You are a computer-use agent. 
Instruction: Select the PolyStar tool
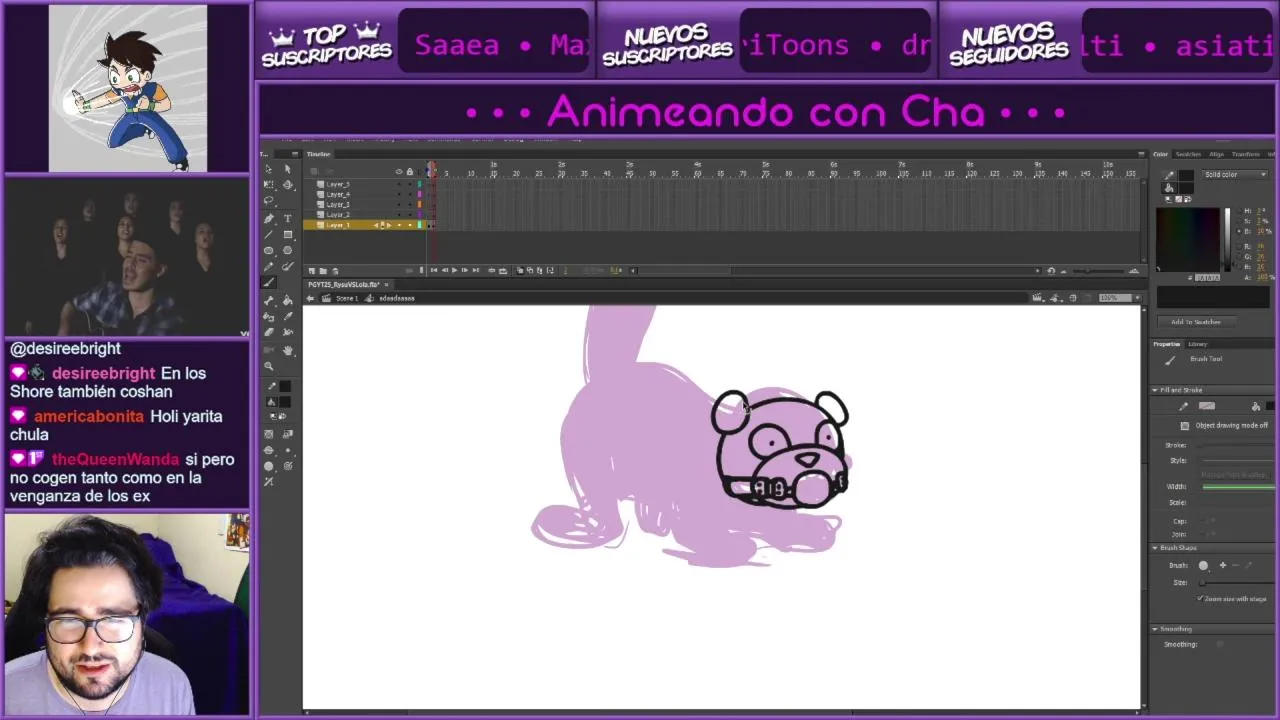pyautogui.click(x=288, y=250)
